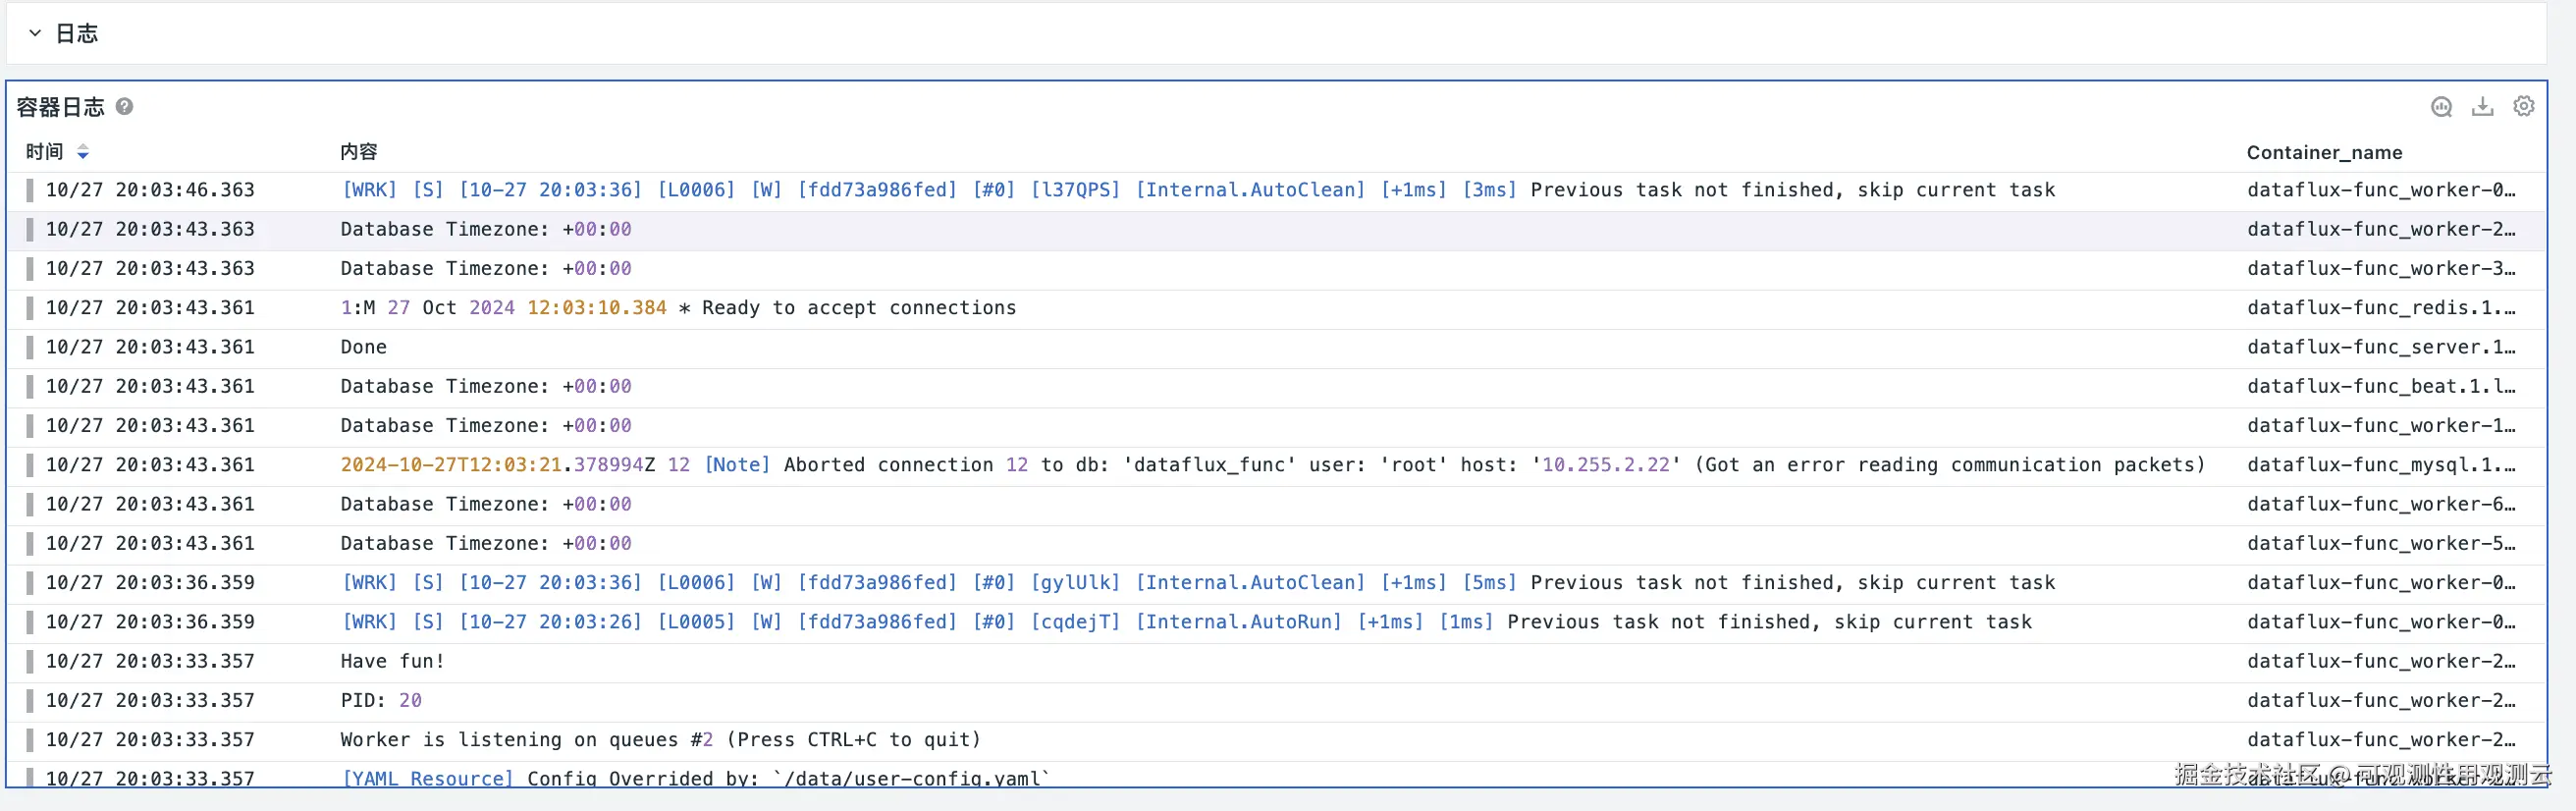2576x811 pixels.
Task: Select dataflux-func_worker-5 container name
Action: tap(2380, 543)
